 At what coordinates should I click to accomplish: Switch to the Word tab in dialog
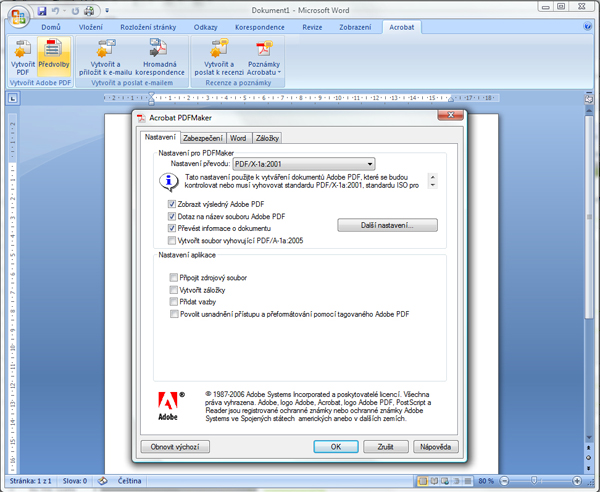238,138
